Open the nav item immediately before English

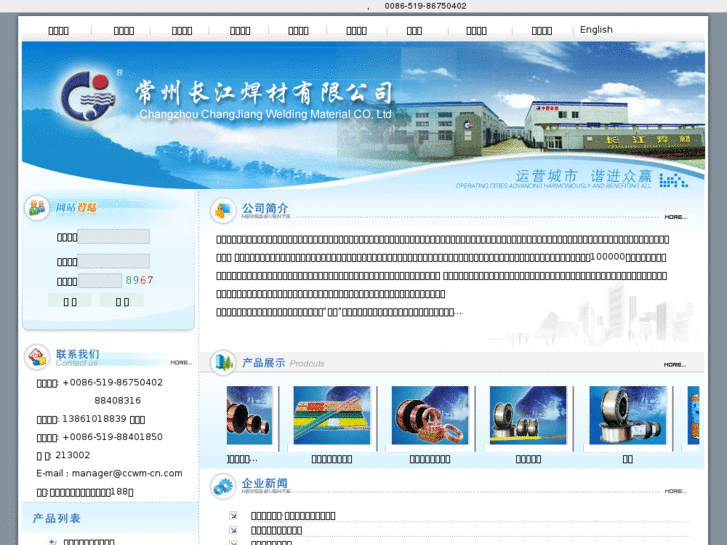542,31
